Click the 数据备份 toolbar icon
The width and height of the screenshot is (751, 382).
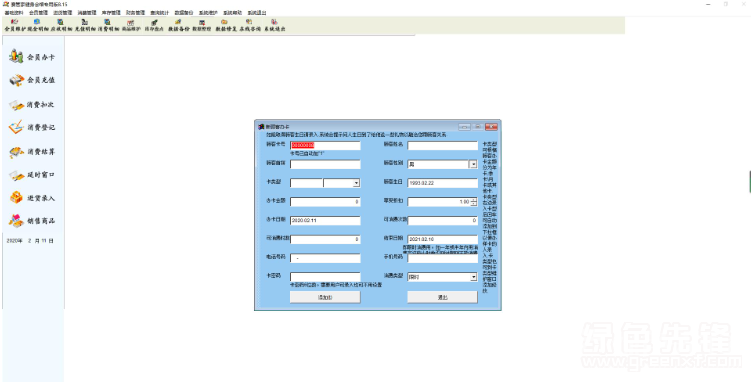point(179,25)
